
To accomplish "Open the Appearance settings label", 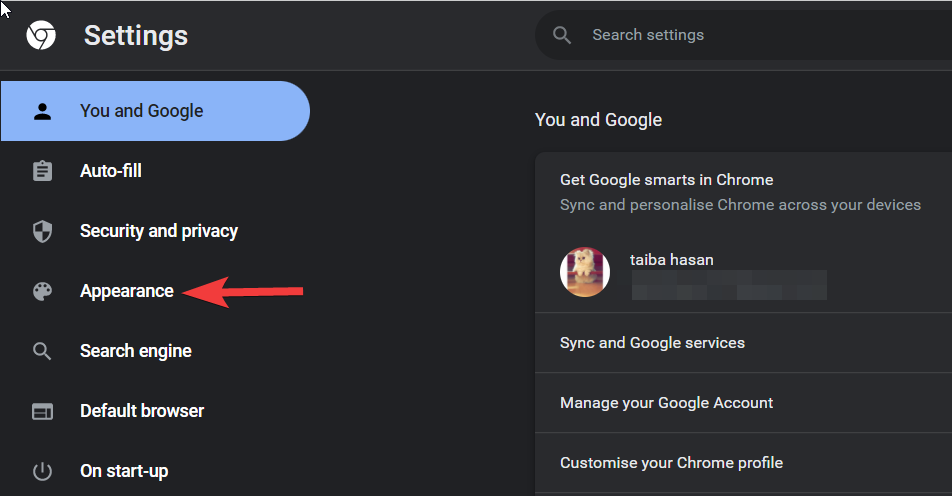I will (127, 291).
